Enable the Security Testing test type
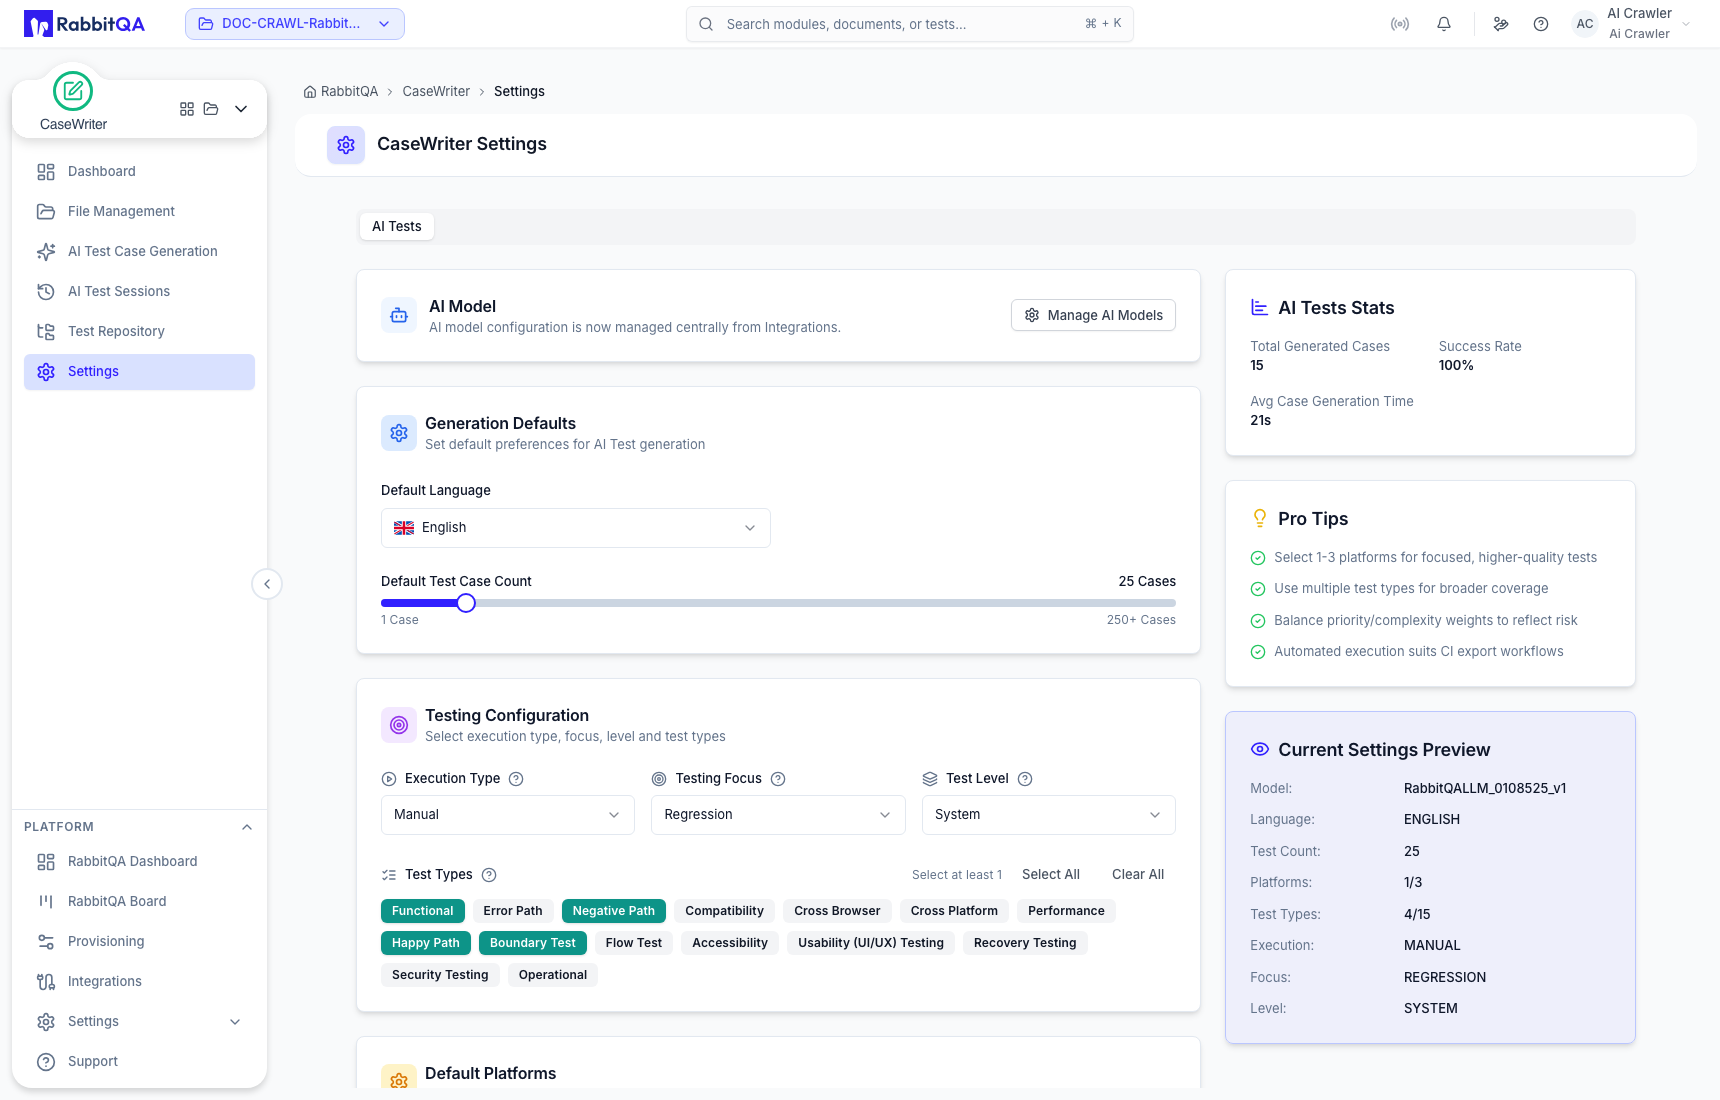The height and width of the screenshot is (1100, 1720). click(440, 975)
